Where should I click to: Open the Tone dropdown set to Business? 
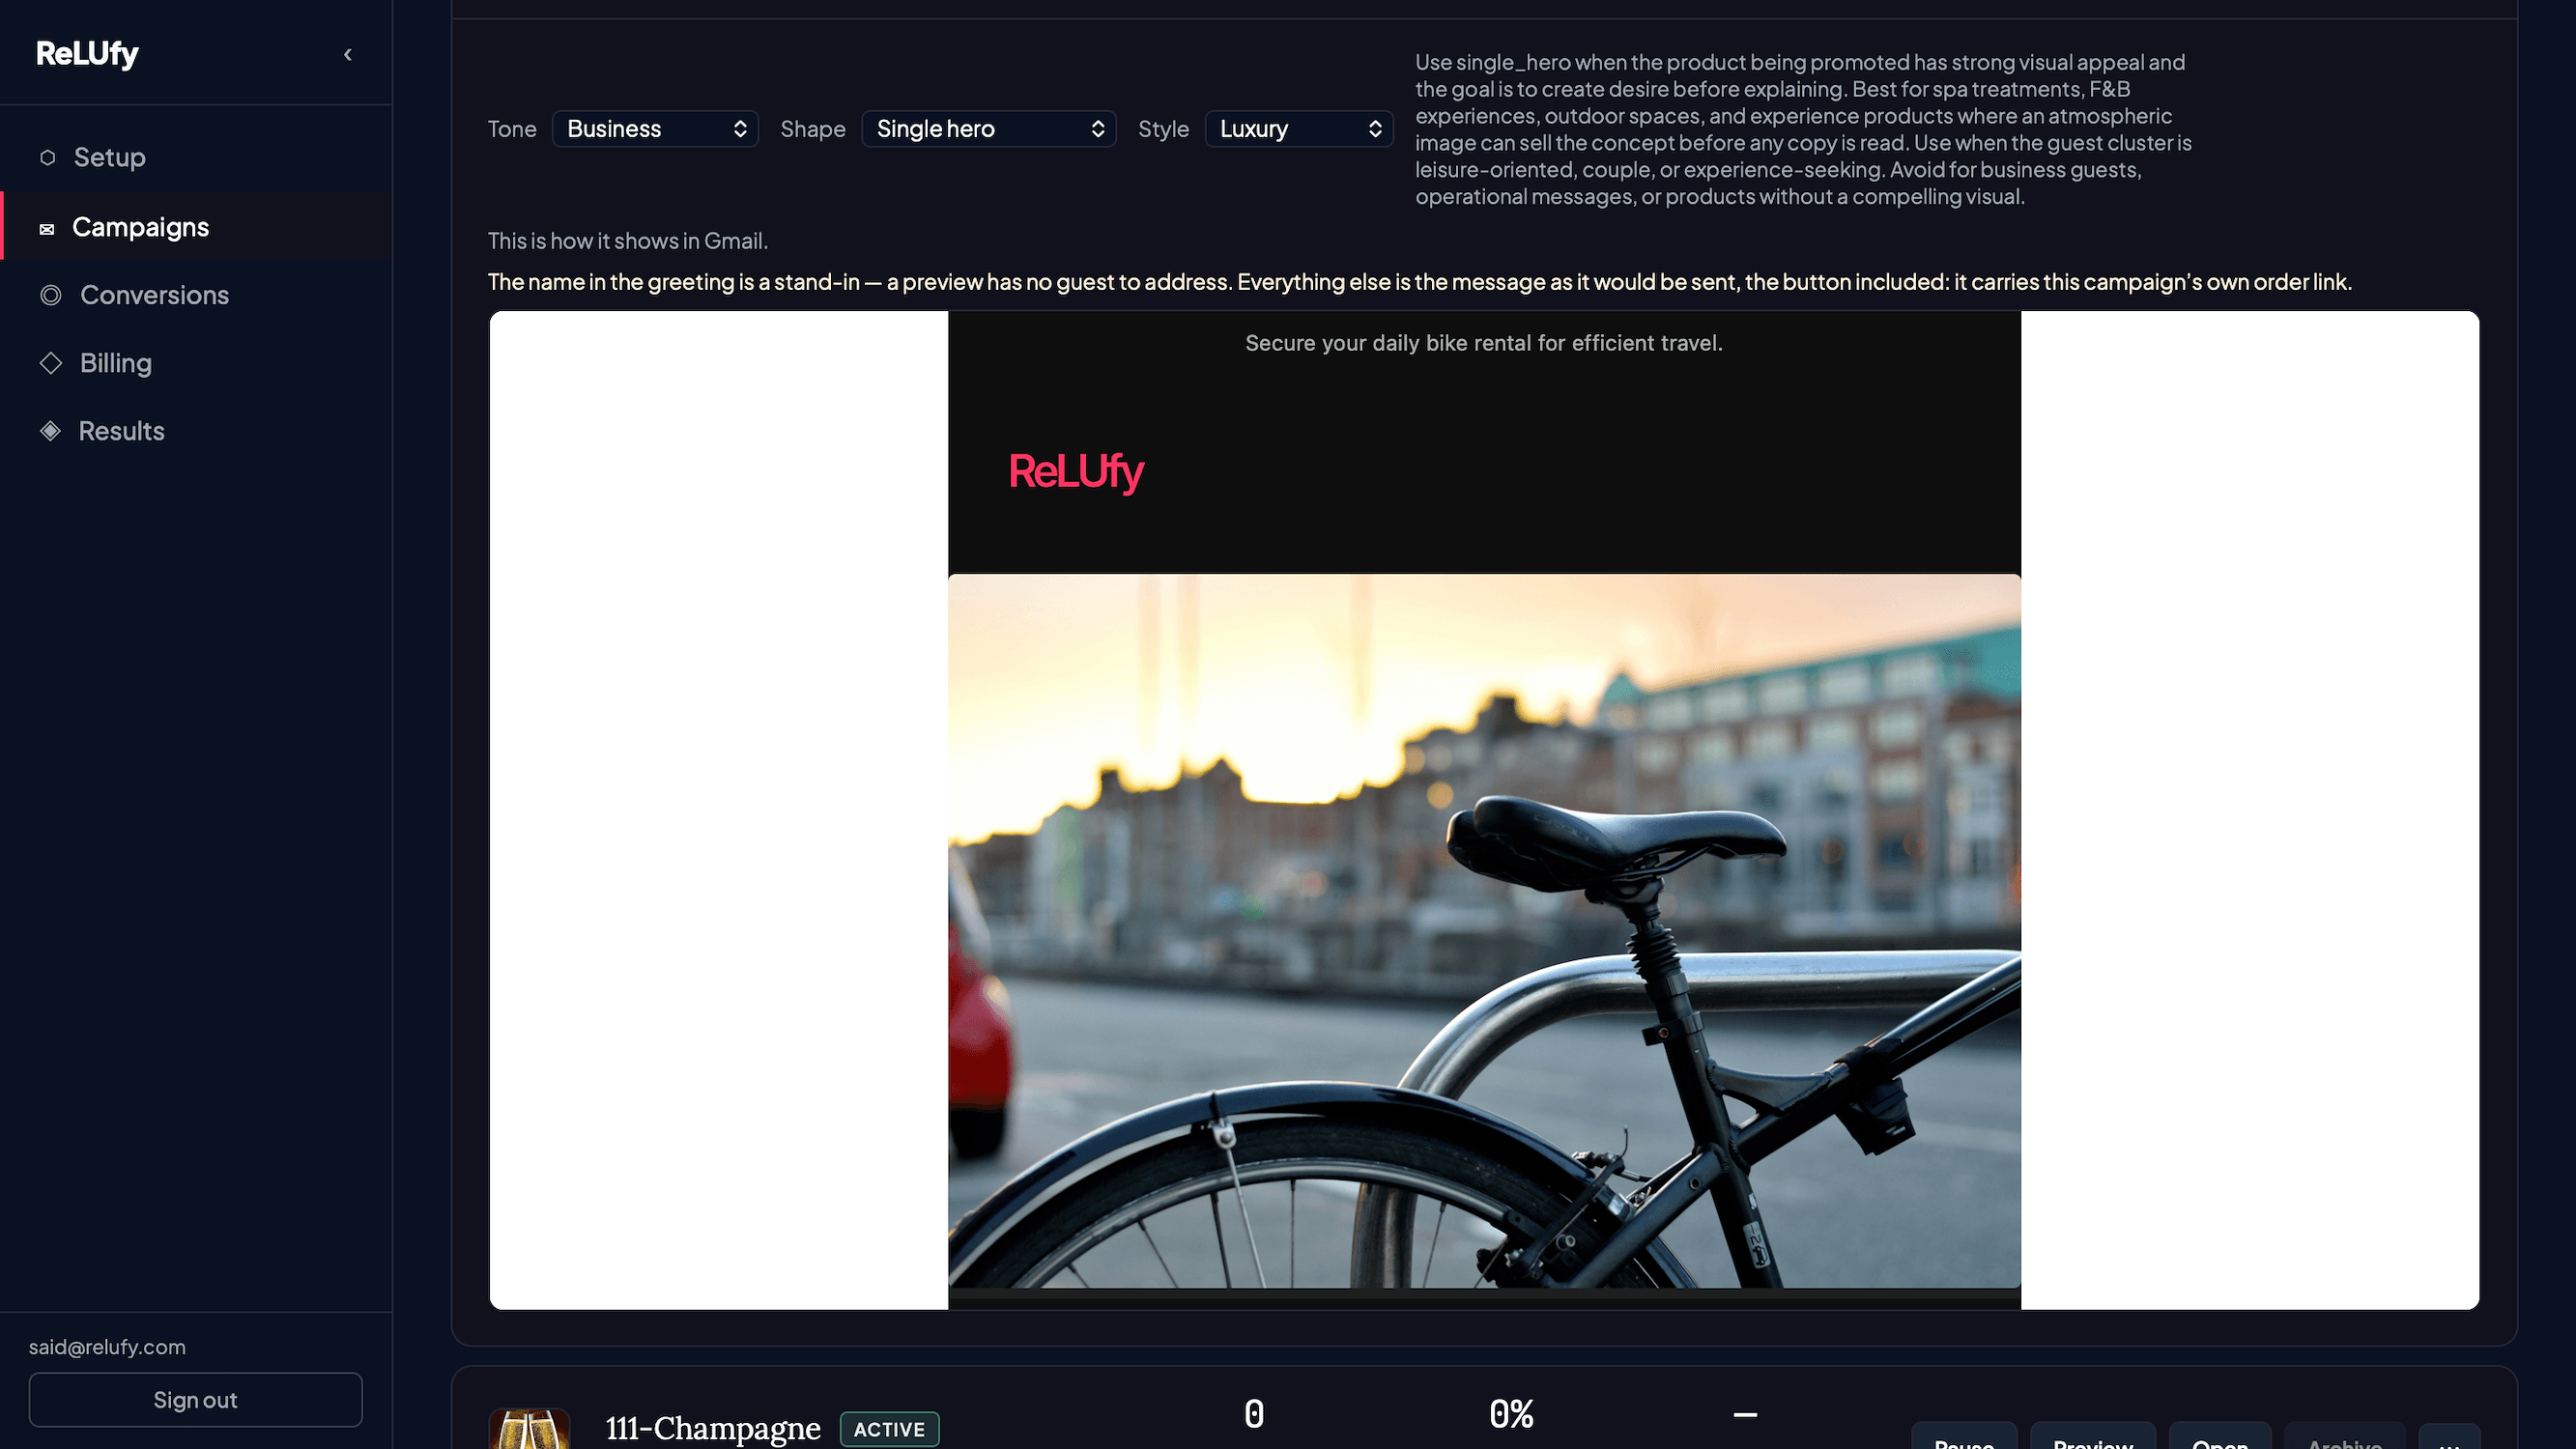(x=655, y=129)
